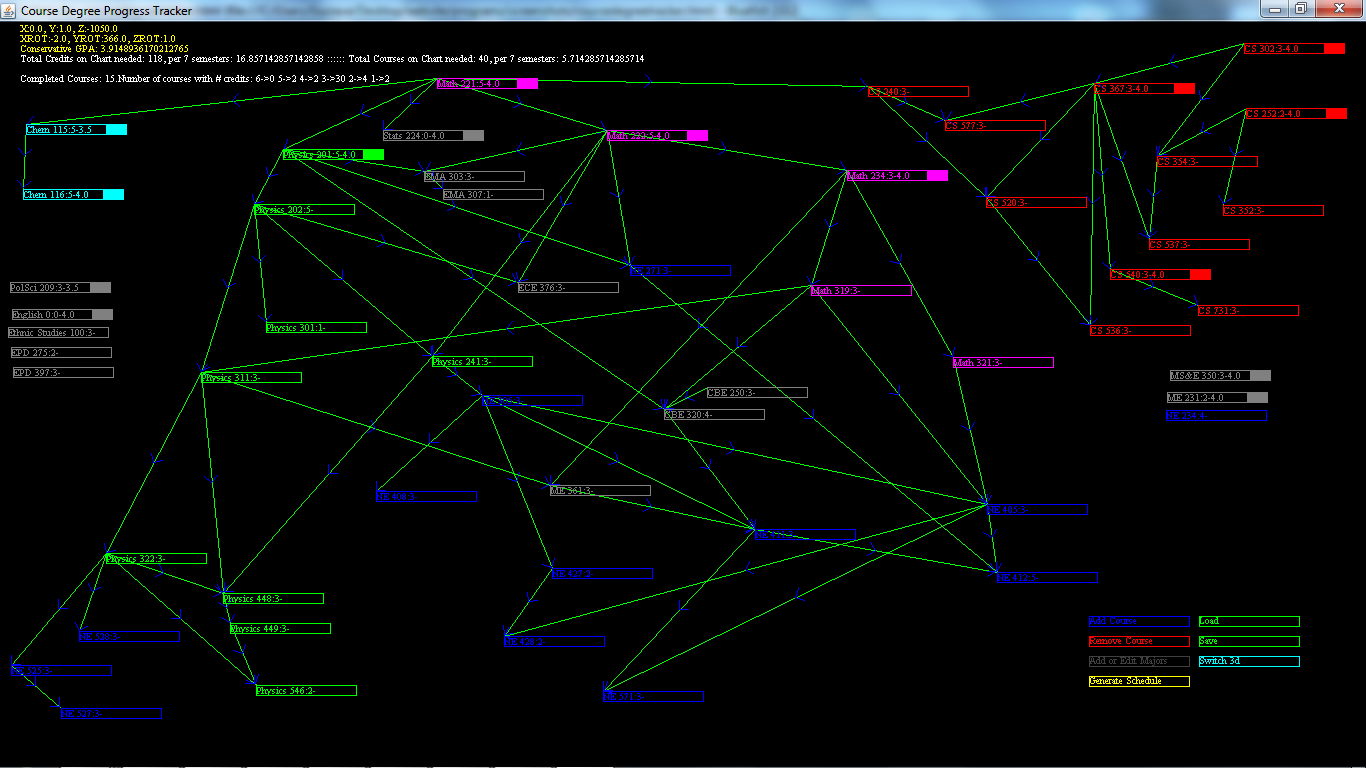Select the NE 428 course node

[x=554, y=642]
